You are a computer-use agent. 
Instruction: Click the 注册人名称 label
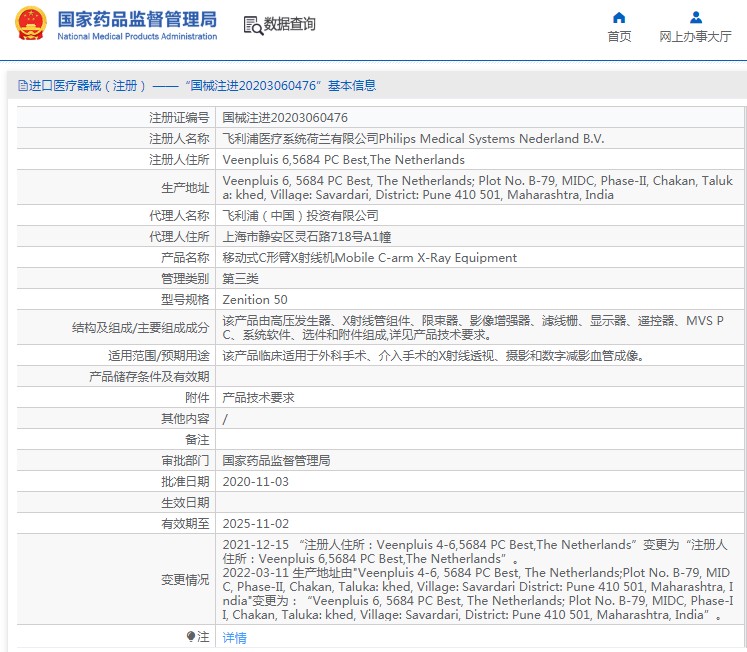click(x=179, y=139)
